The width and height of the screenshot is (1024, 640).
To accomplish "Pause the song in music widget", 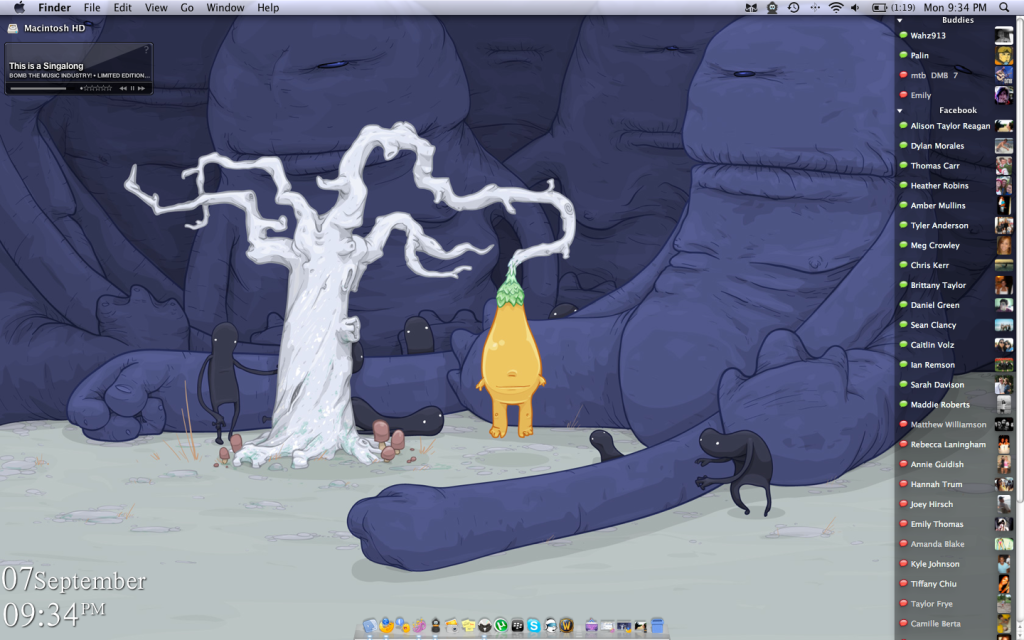I will pyautogui.click(x=133, y=88).
